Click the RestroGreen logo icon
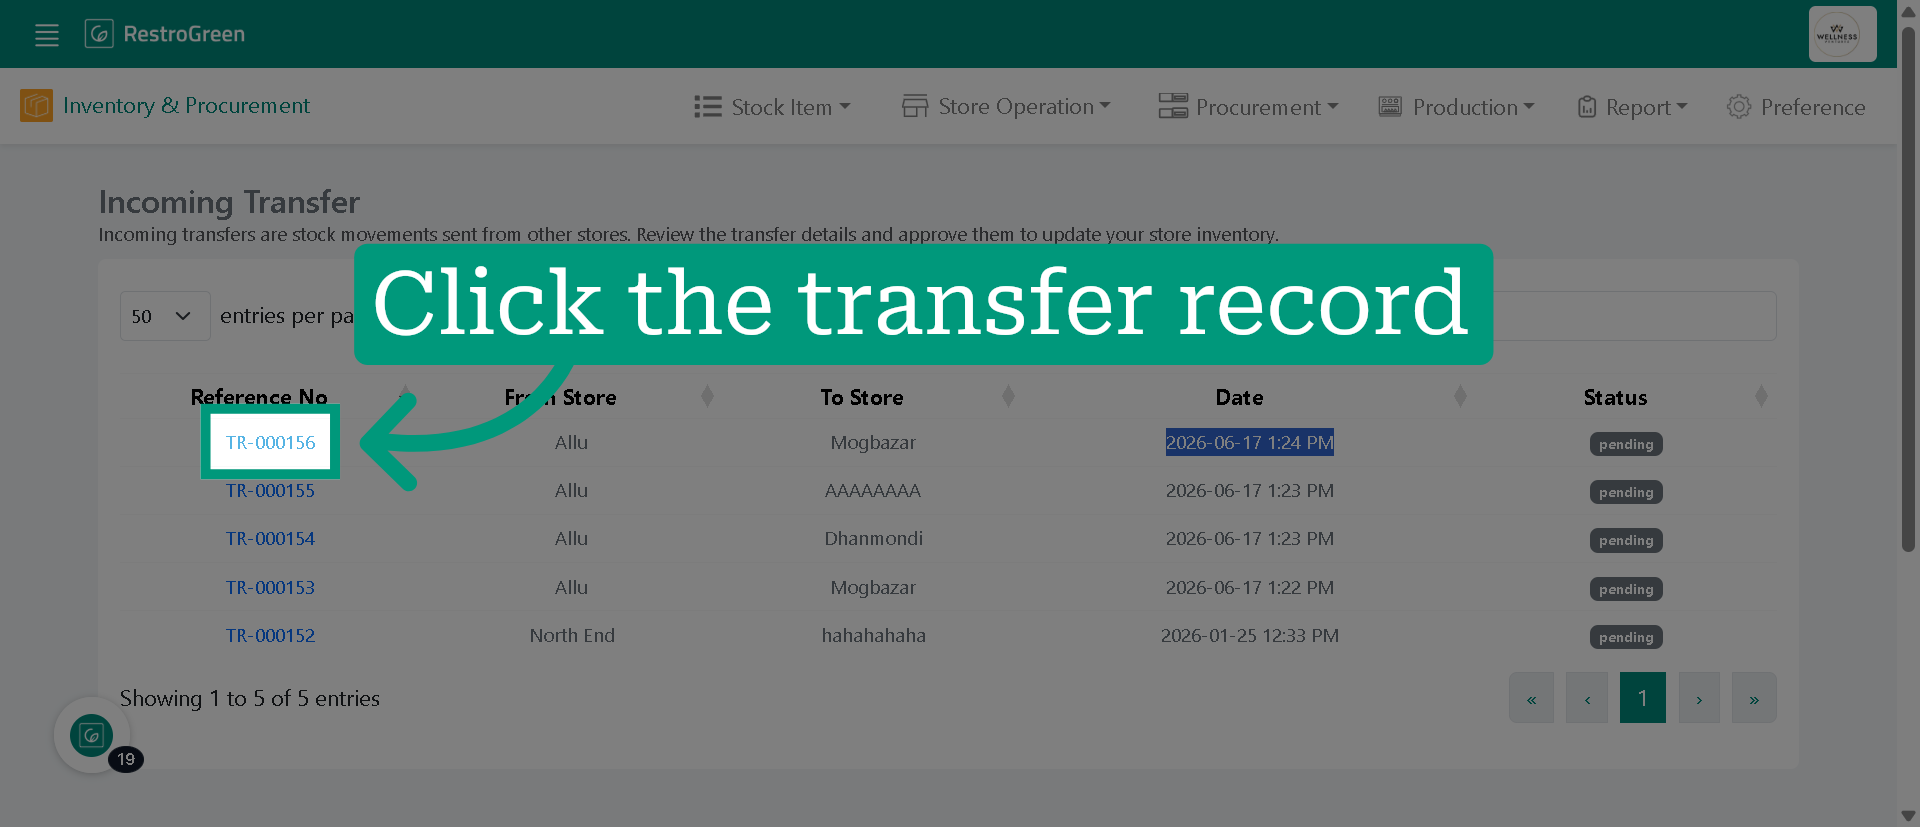Screen dimensions: 1920x827 coord(99,34)
